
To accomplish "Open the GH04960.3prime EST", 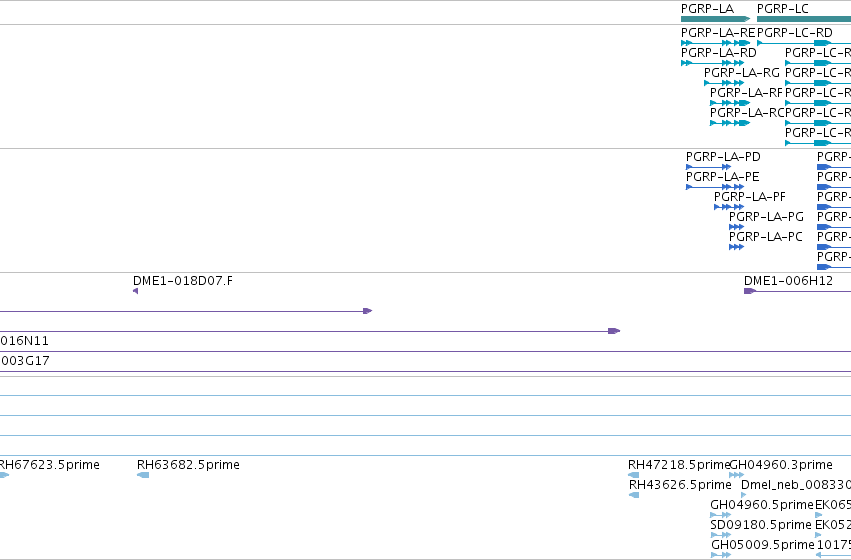I will pos(736,475).
